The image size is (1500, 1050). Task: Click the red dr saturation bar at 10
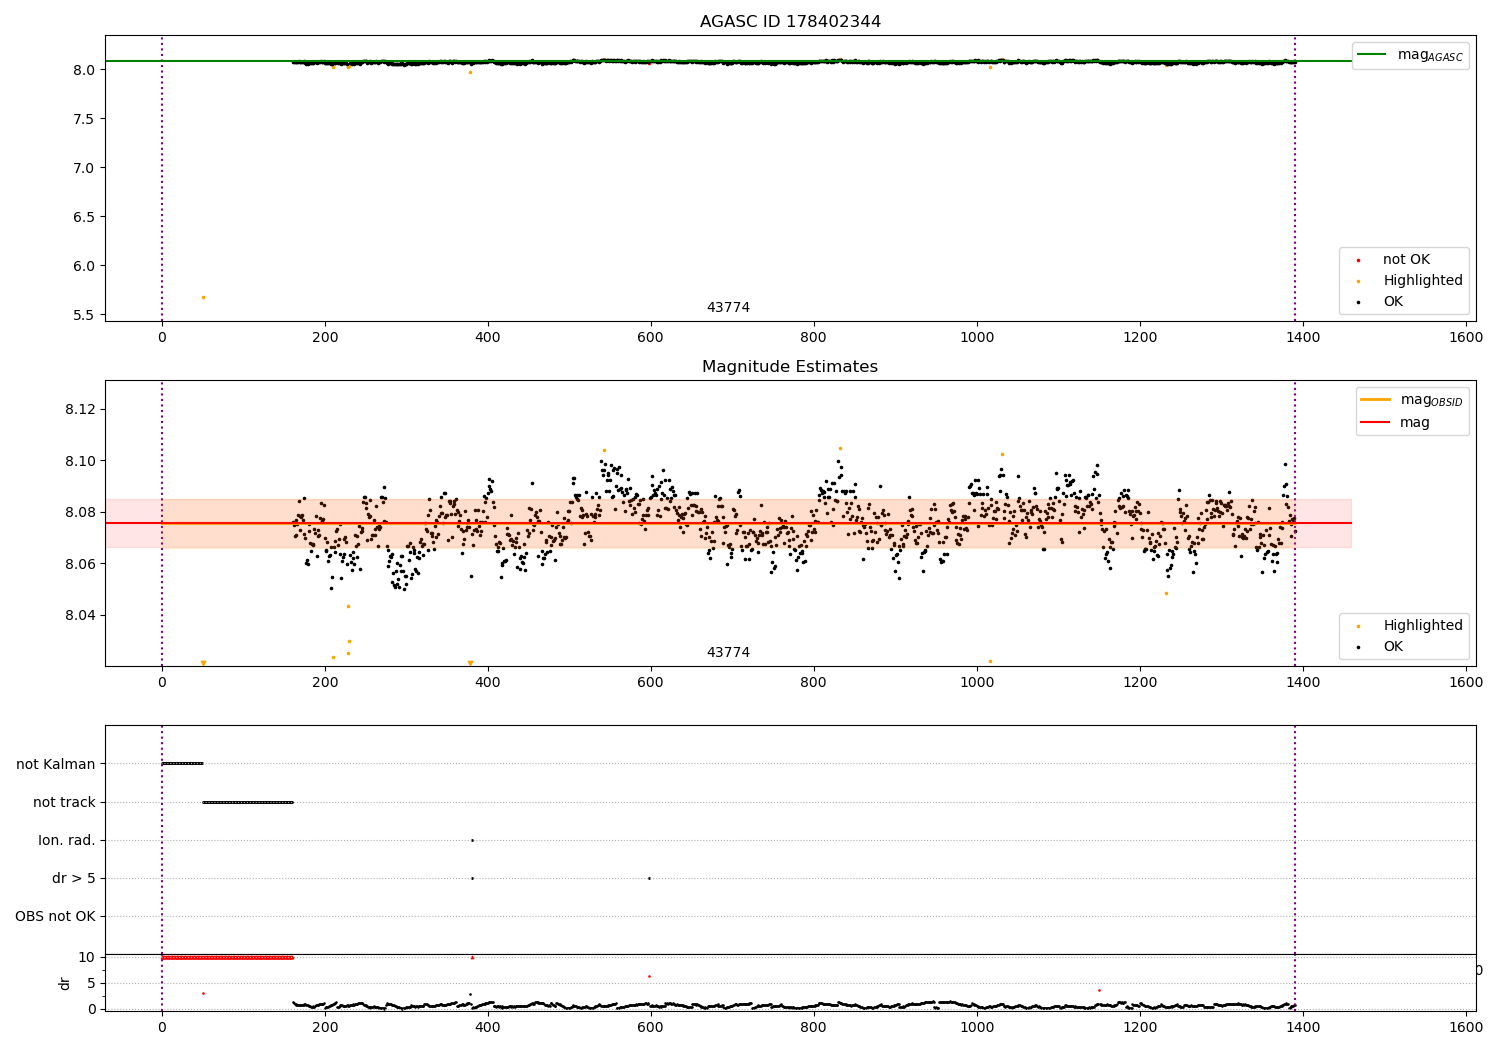tap(227, 957)
